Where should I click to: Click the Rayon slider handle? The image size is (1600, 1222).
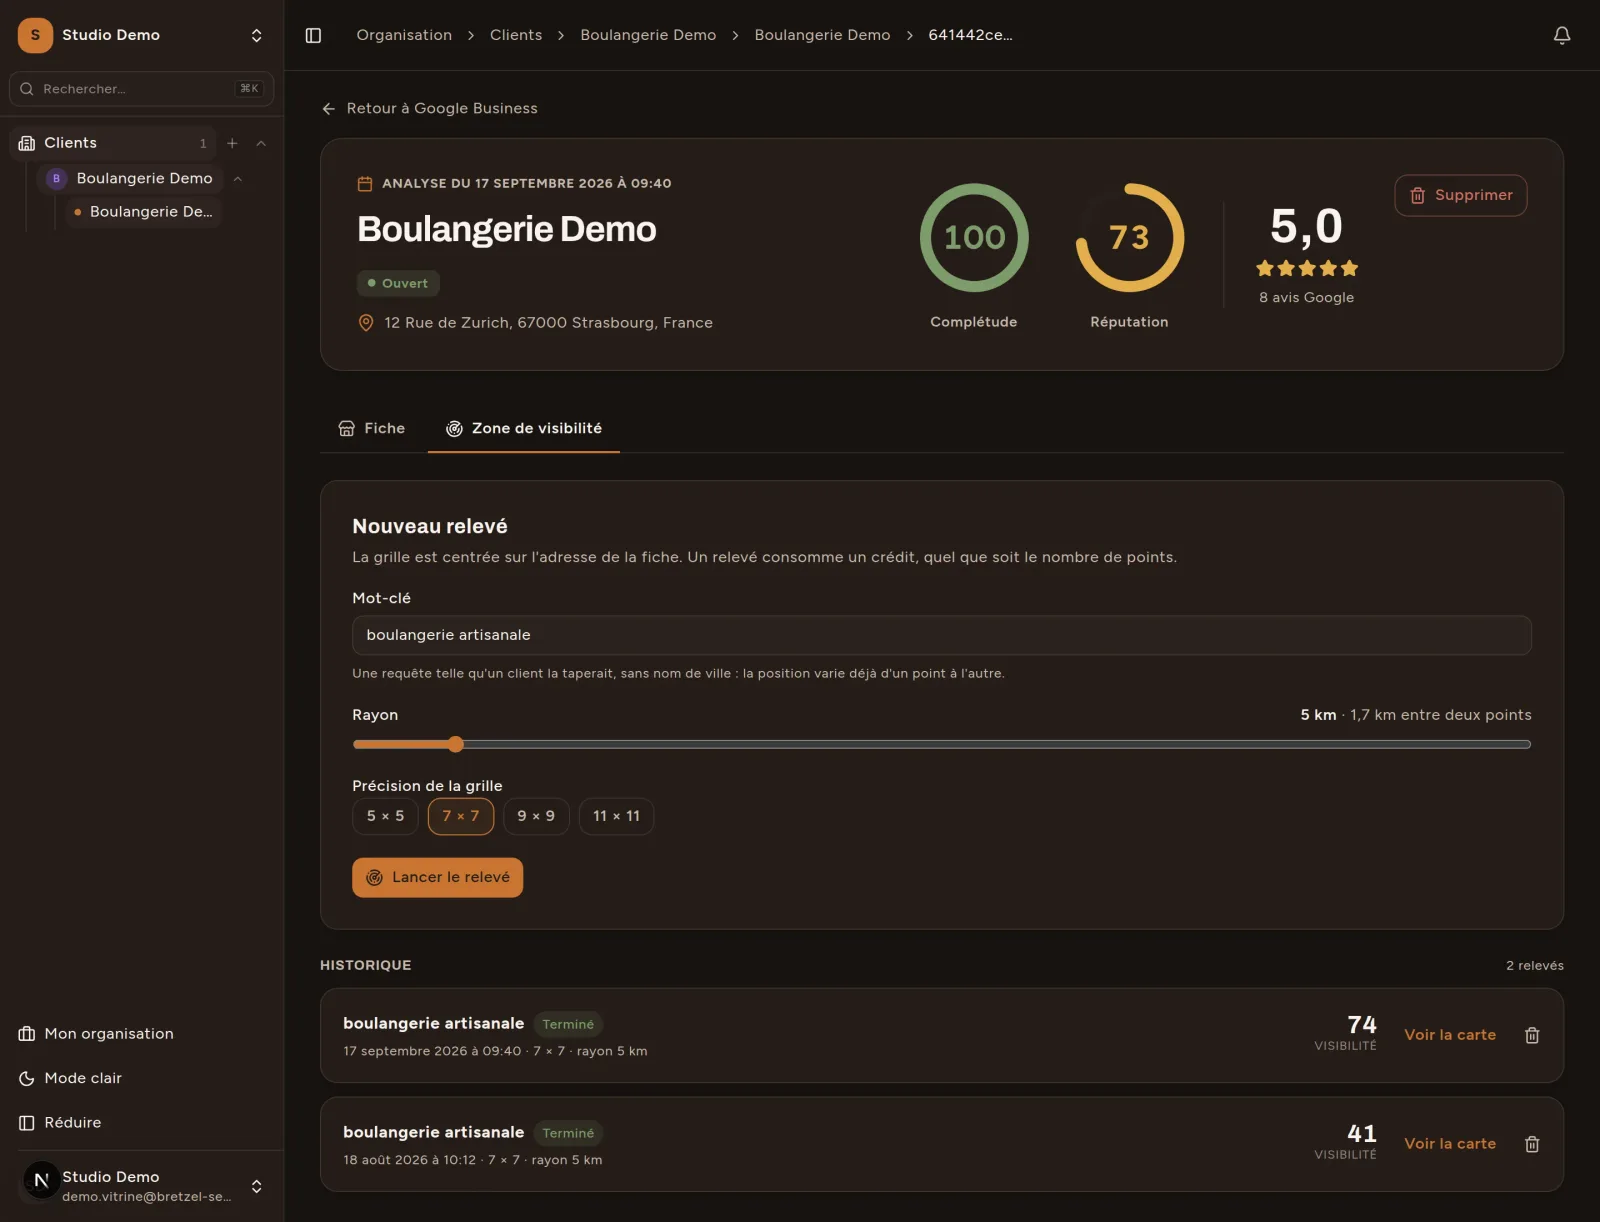[x=456, y=744]
